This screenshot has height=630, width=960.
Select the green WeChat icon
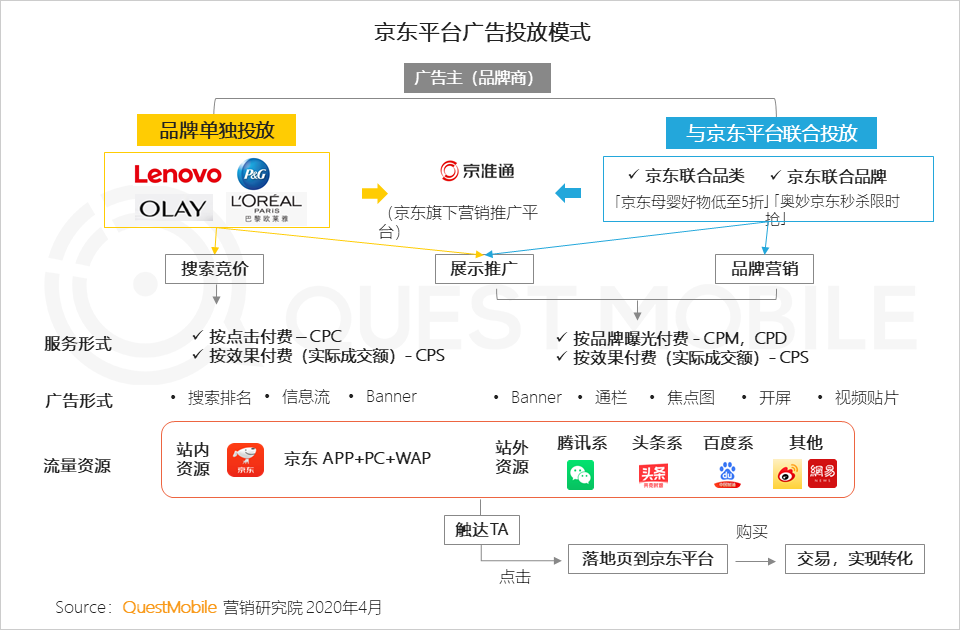(x=580, y=475)
